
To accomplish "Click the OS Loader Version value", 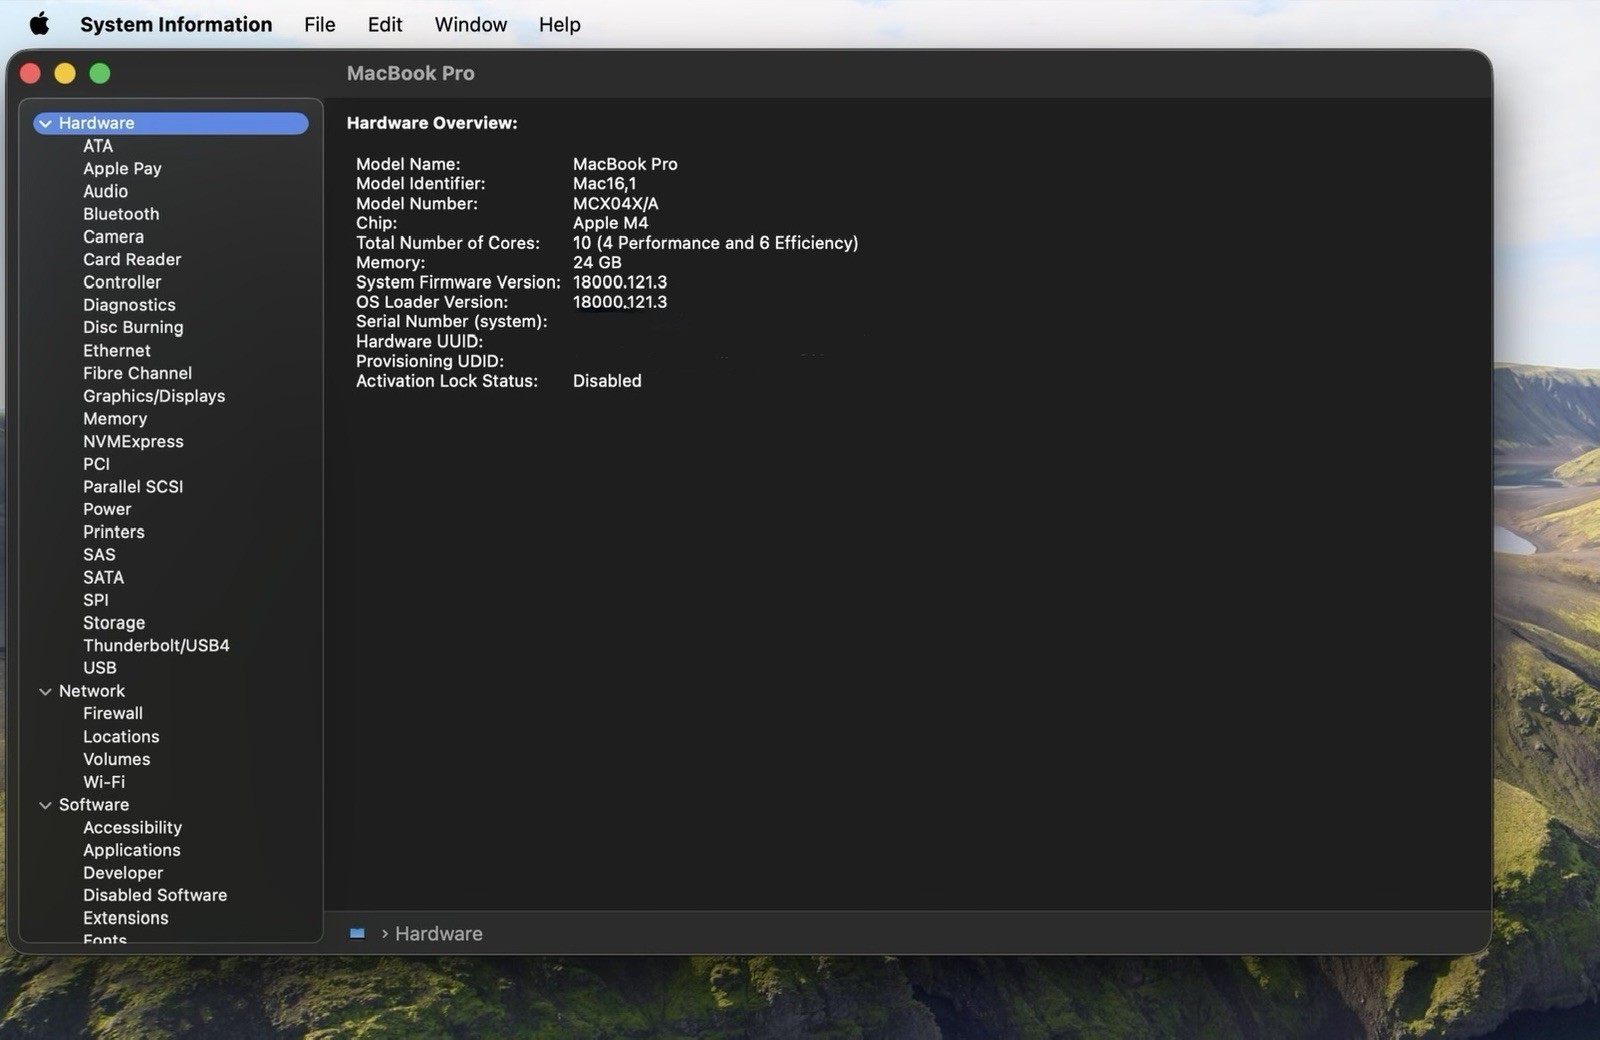I will pyautogui.click(x=619, y=302).
